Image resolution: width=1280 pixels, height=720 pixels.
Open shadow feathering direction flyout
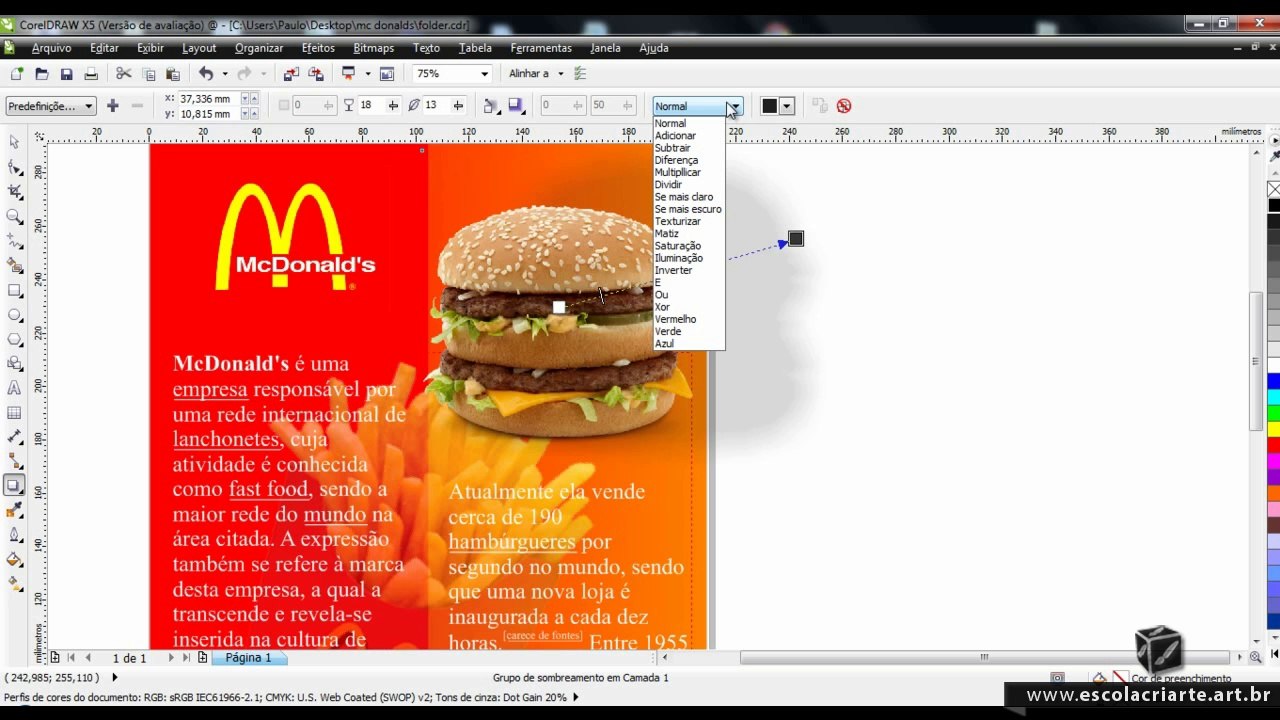pos(491,106)
